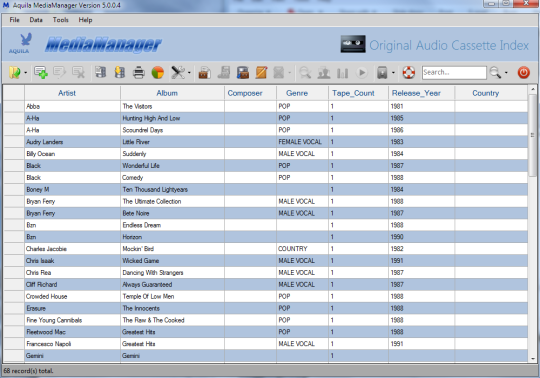Select the 'Chris Isaak' artist cell
The width and height of the screenshot is (540, 378).
pyautogui.click(x=72, y=261)
